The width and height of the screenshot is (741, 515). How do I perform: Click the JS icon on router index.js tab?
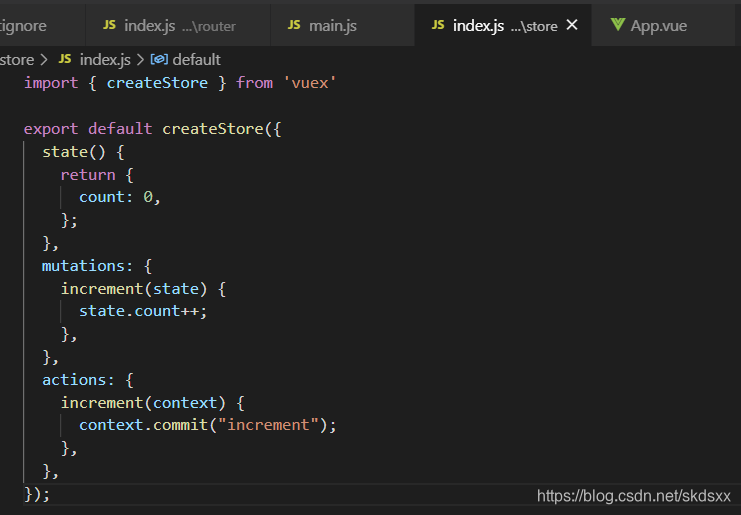tap(109, 25)
